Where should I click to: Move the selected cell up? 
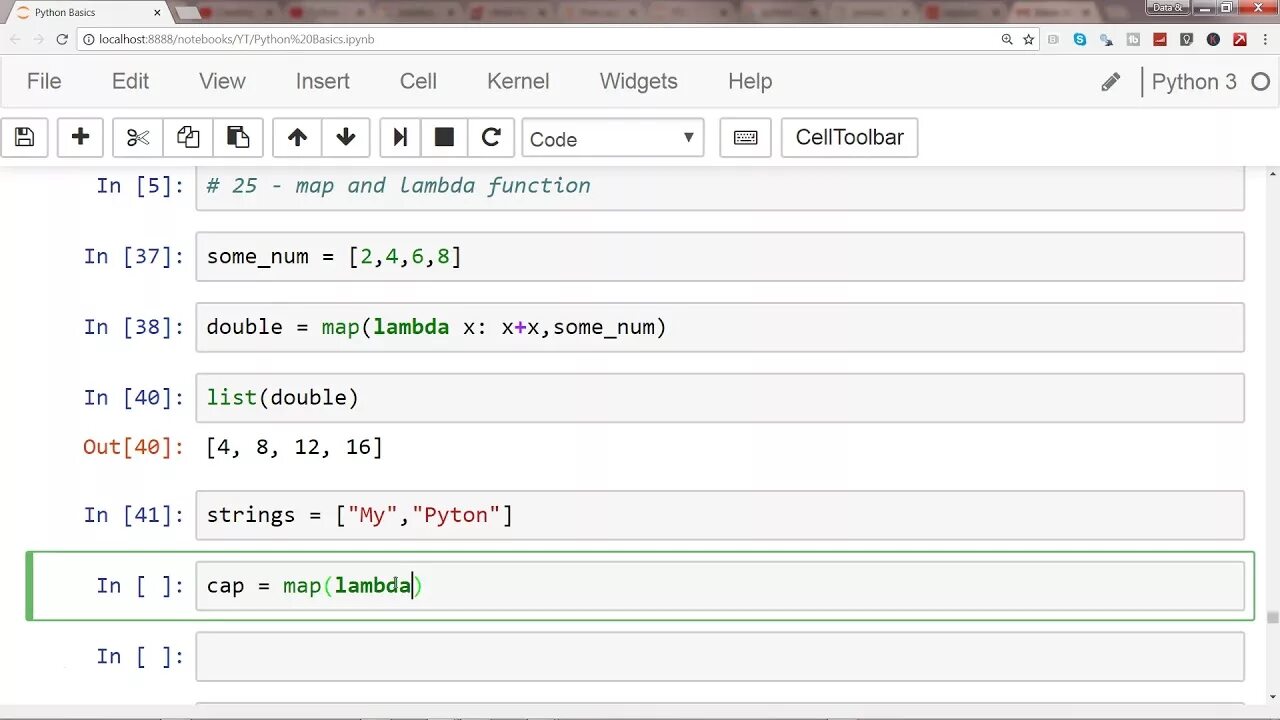pos(297,137)
